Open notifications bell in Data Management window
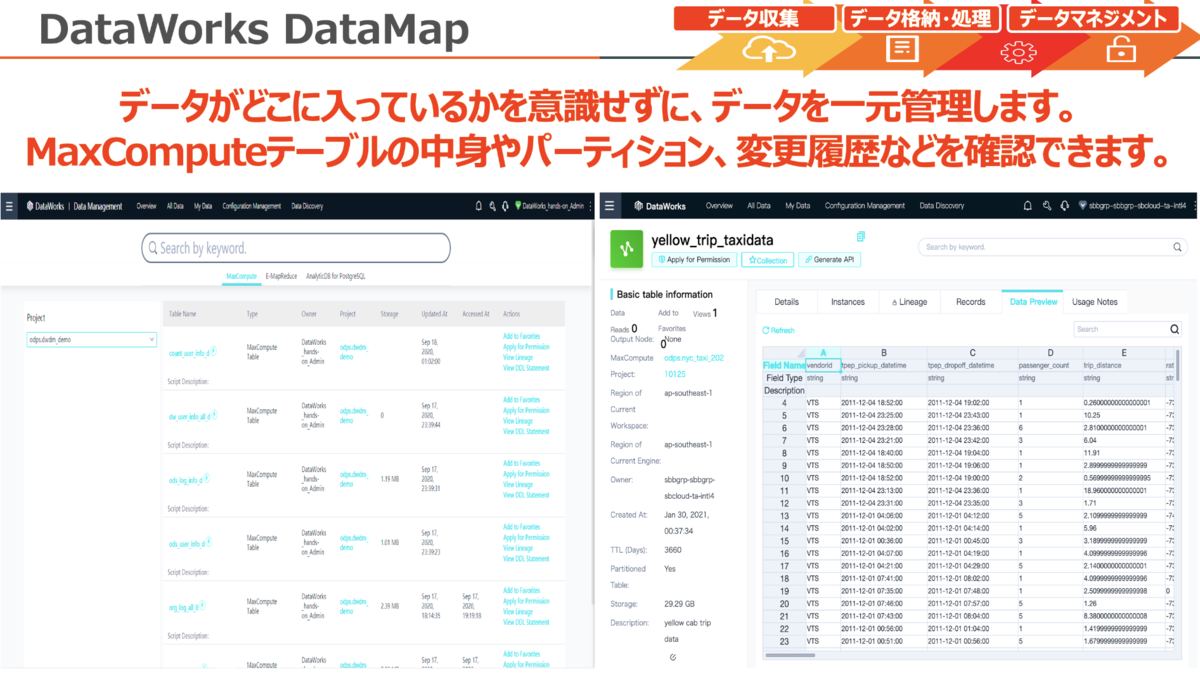This screenshot has height=673, width=1200. 478,206
